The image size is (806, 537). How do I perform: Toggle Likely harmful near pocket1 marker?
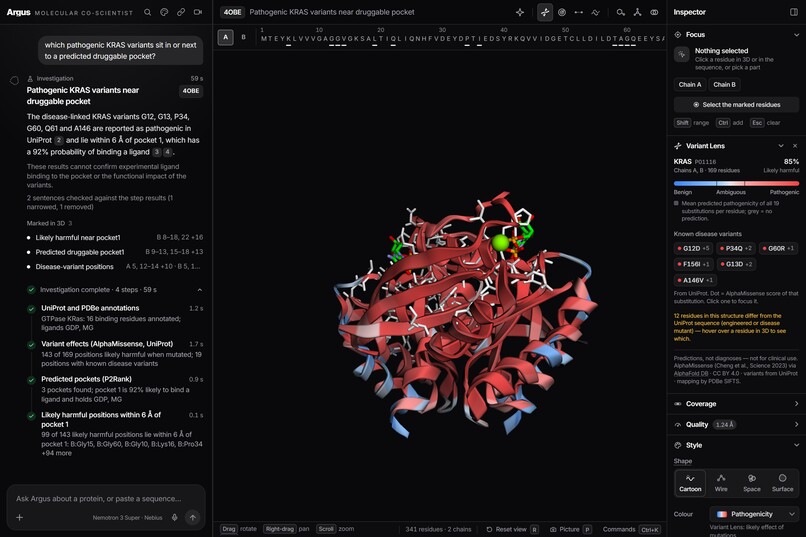(x=115, y=237)
